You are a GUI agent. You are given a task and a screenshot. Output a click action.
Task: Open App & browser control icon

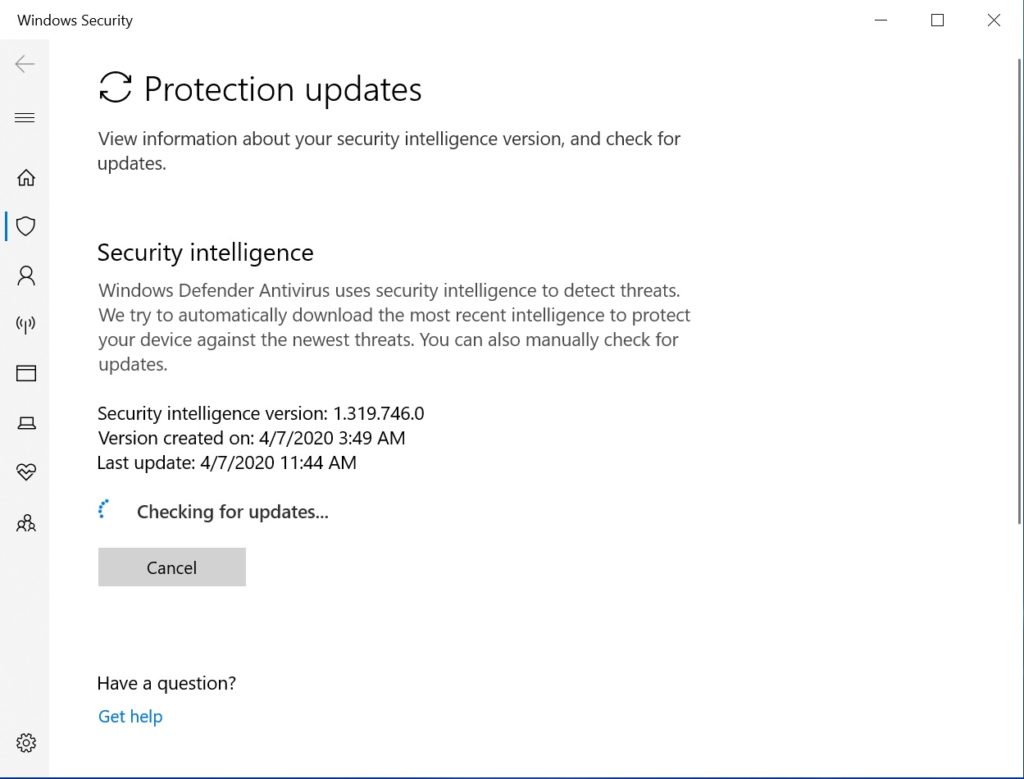pos(26,373)
